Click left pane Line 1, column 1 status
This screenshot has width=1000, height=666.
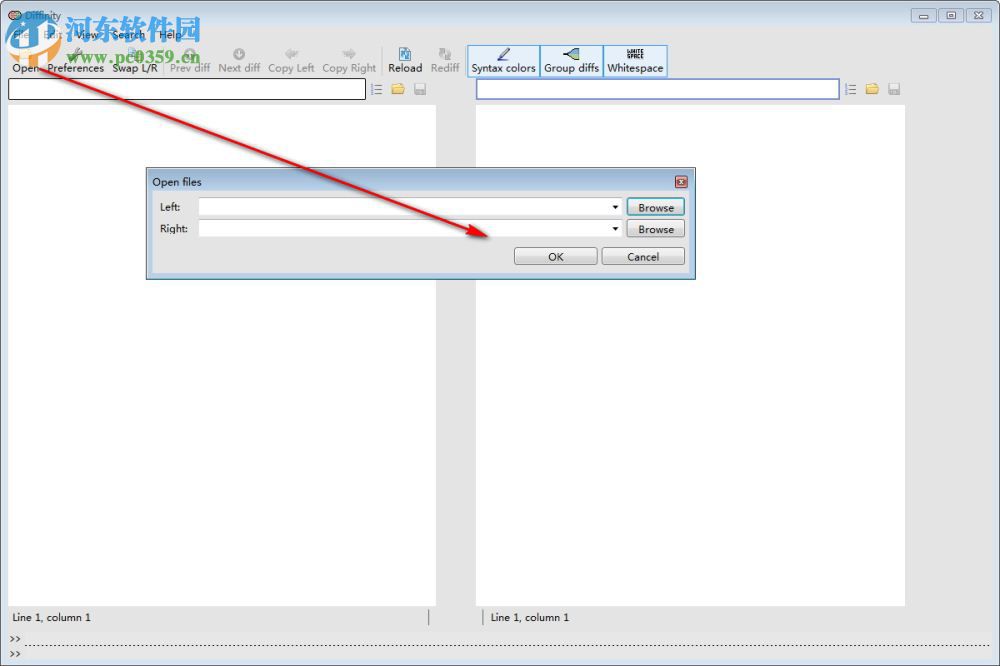pos(52,618)
